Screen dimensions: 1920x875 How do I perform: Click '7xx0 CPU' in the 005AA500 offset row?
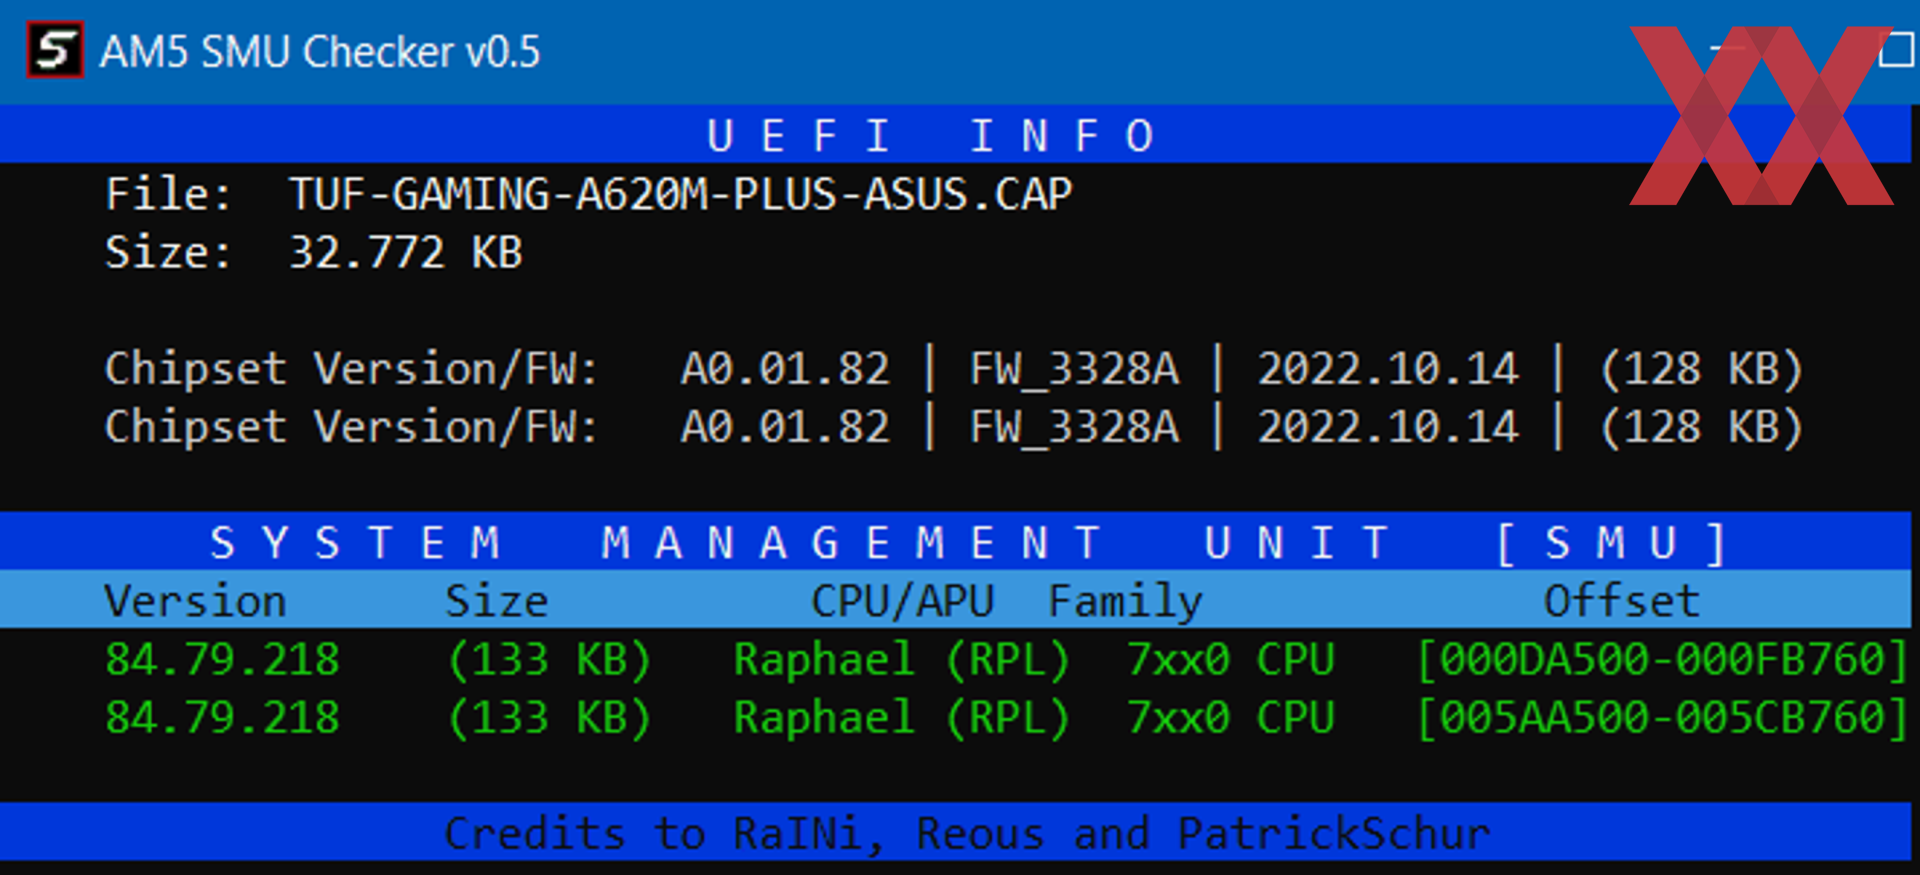(x=1231, y=717)
